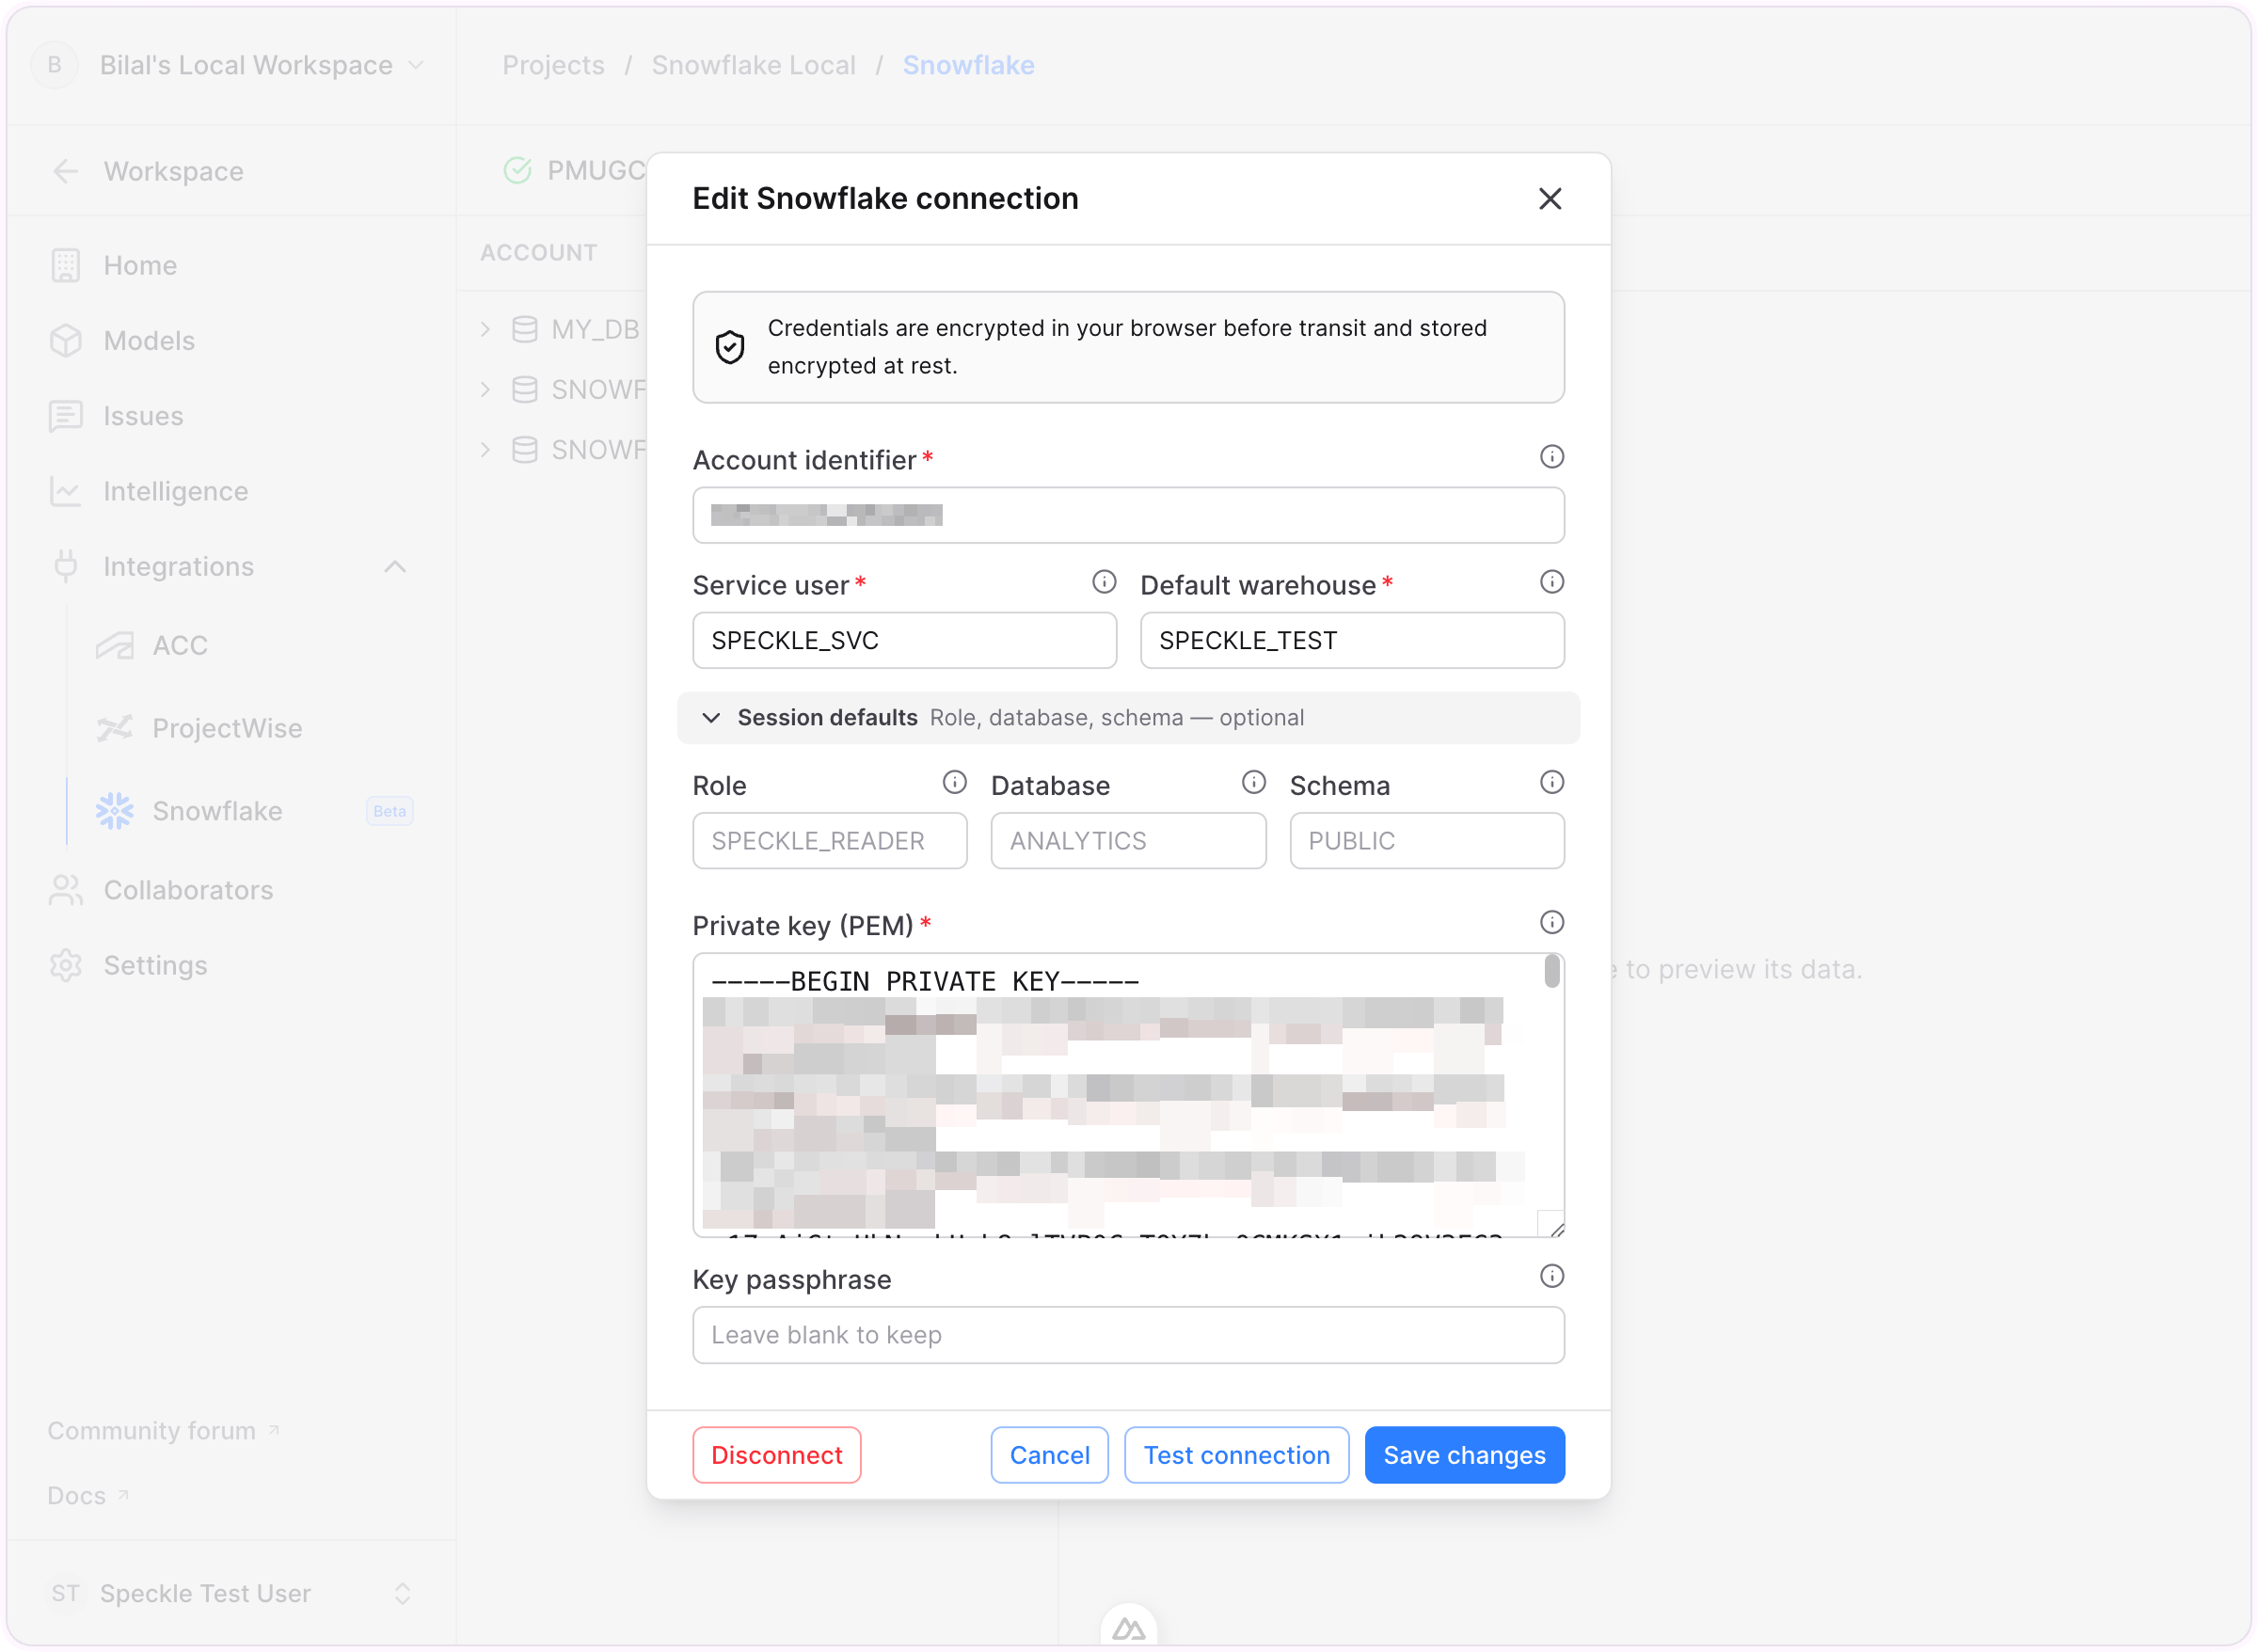Image resolution: width=2258 pixels, height=1652 pixels.
Task: Click the Schema info icon
Action: (x=1551, y=782)
